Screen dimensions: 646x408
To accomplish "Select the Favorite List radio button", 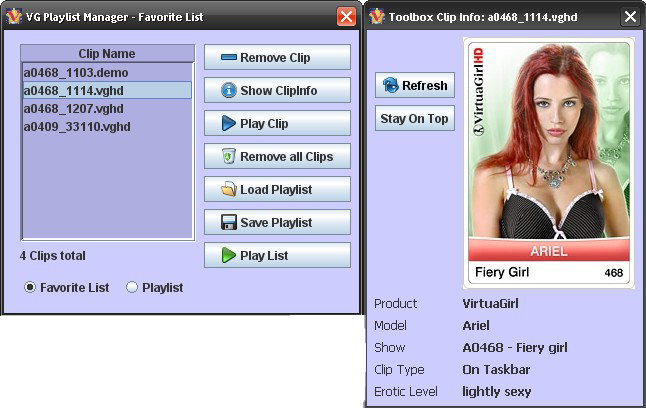I will (x=30, y=288).
